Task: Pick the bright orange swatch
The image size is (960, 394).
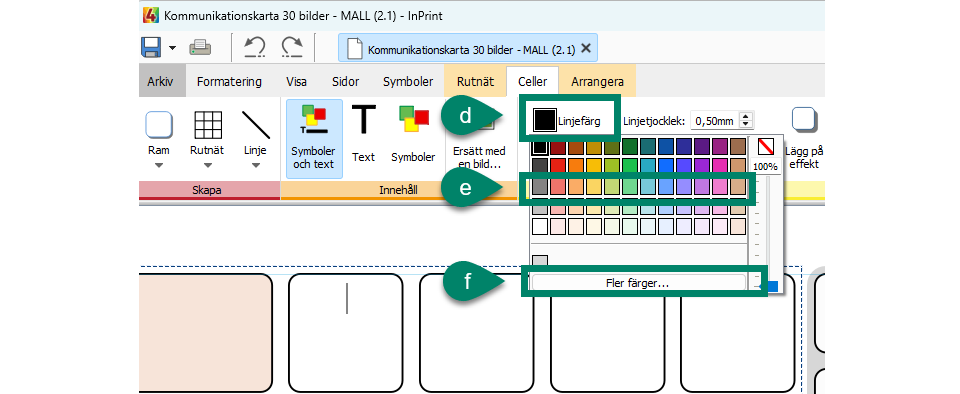Action: tap(575, 166)
